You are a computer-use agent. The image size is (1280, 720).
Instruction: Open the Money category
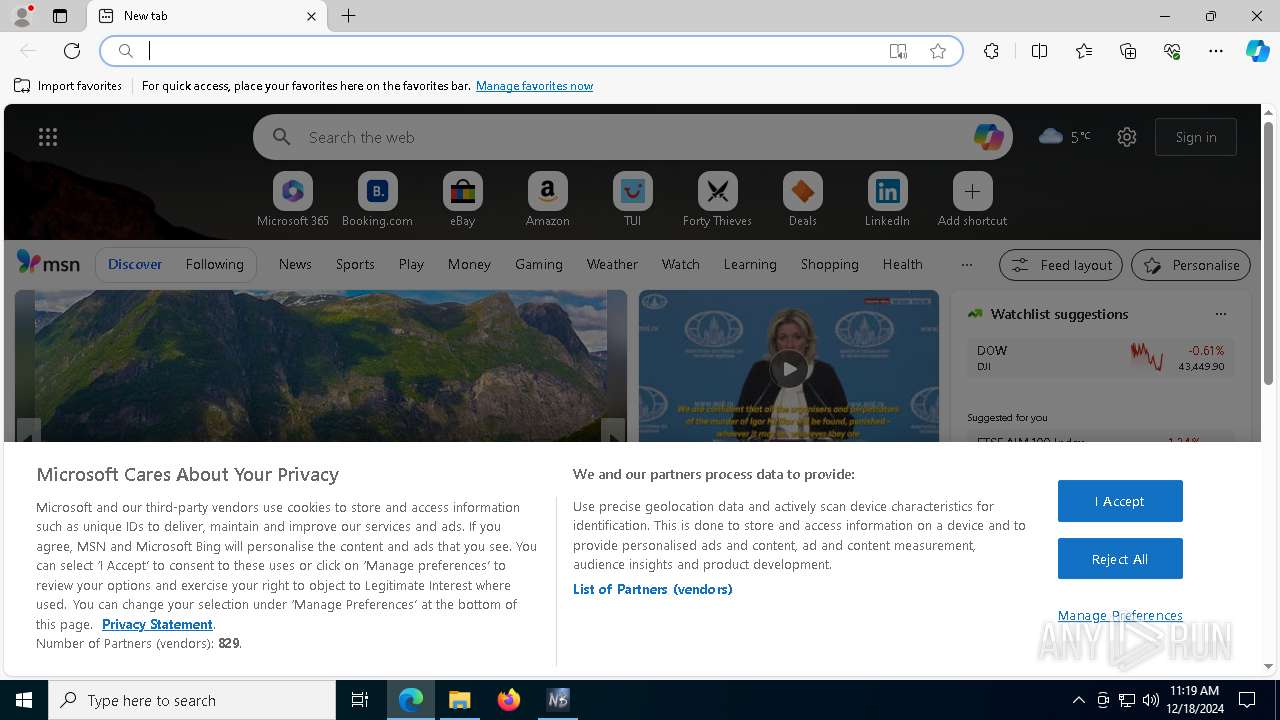click(x=469, y=264)
